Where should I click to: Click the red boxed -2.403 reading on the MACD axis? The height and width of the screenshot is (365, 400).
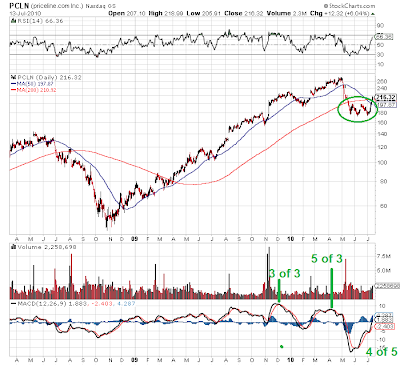385,327
